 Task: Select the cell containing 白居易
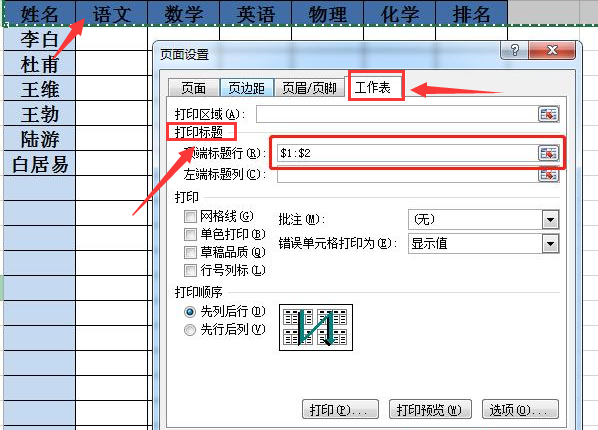tap(39, 163)
